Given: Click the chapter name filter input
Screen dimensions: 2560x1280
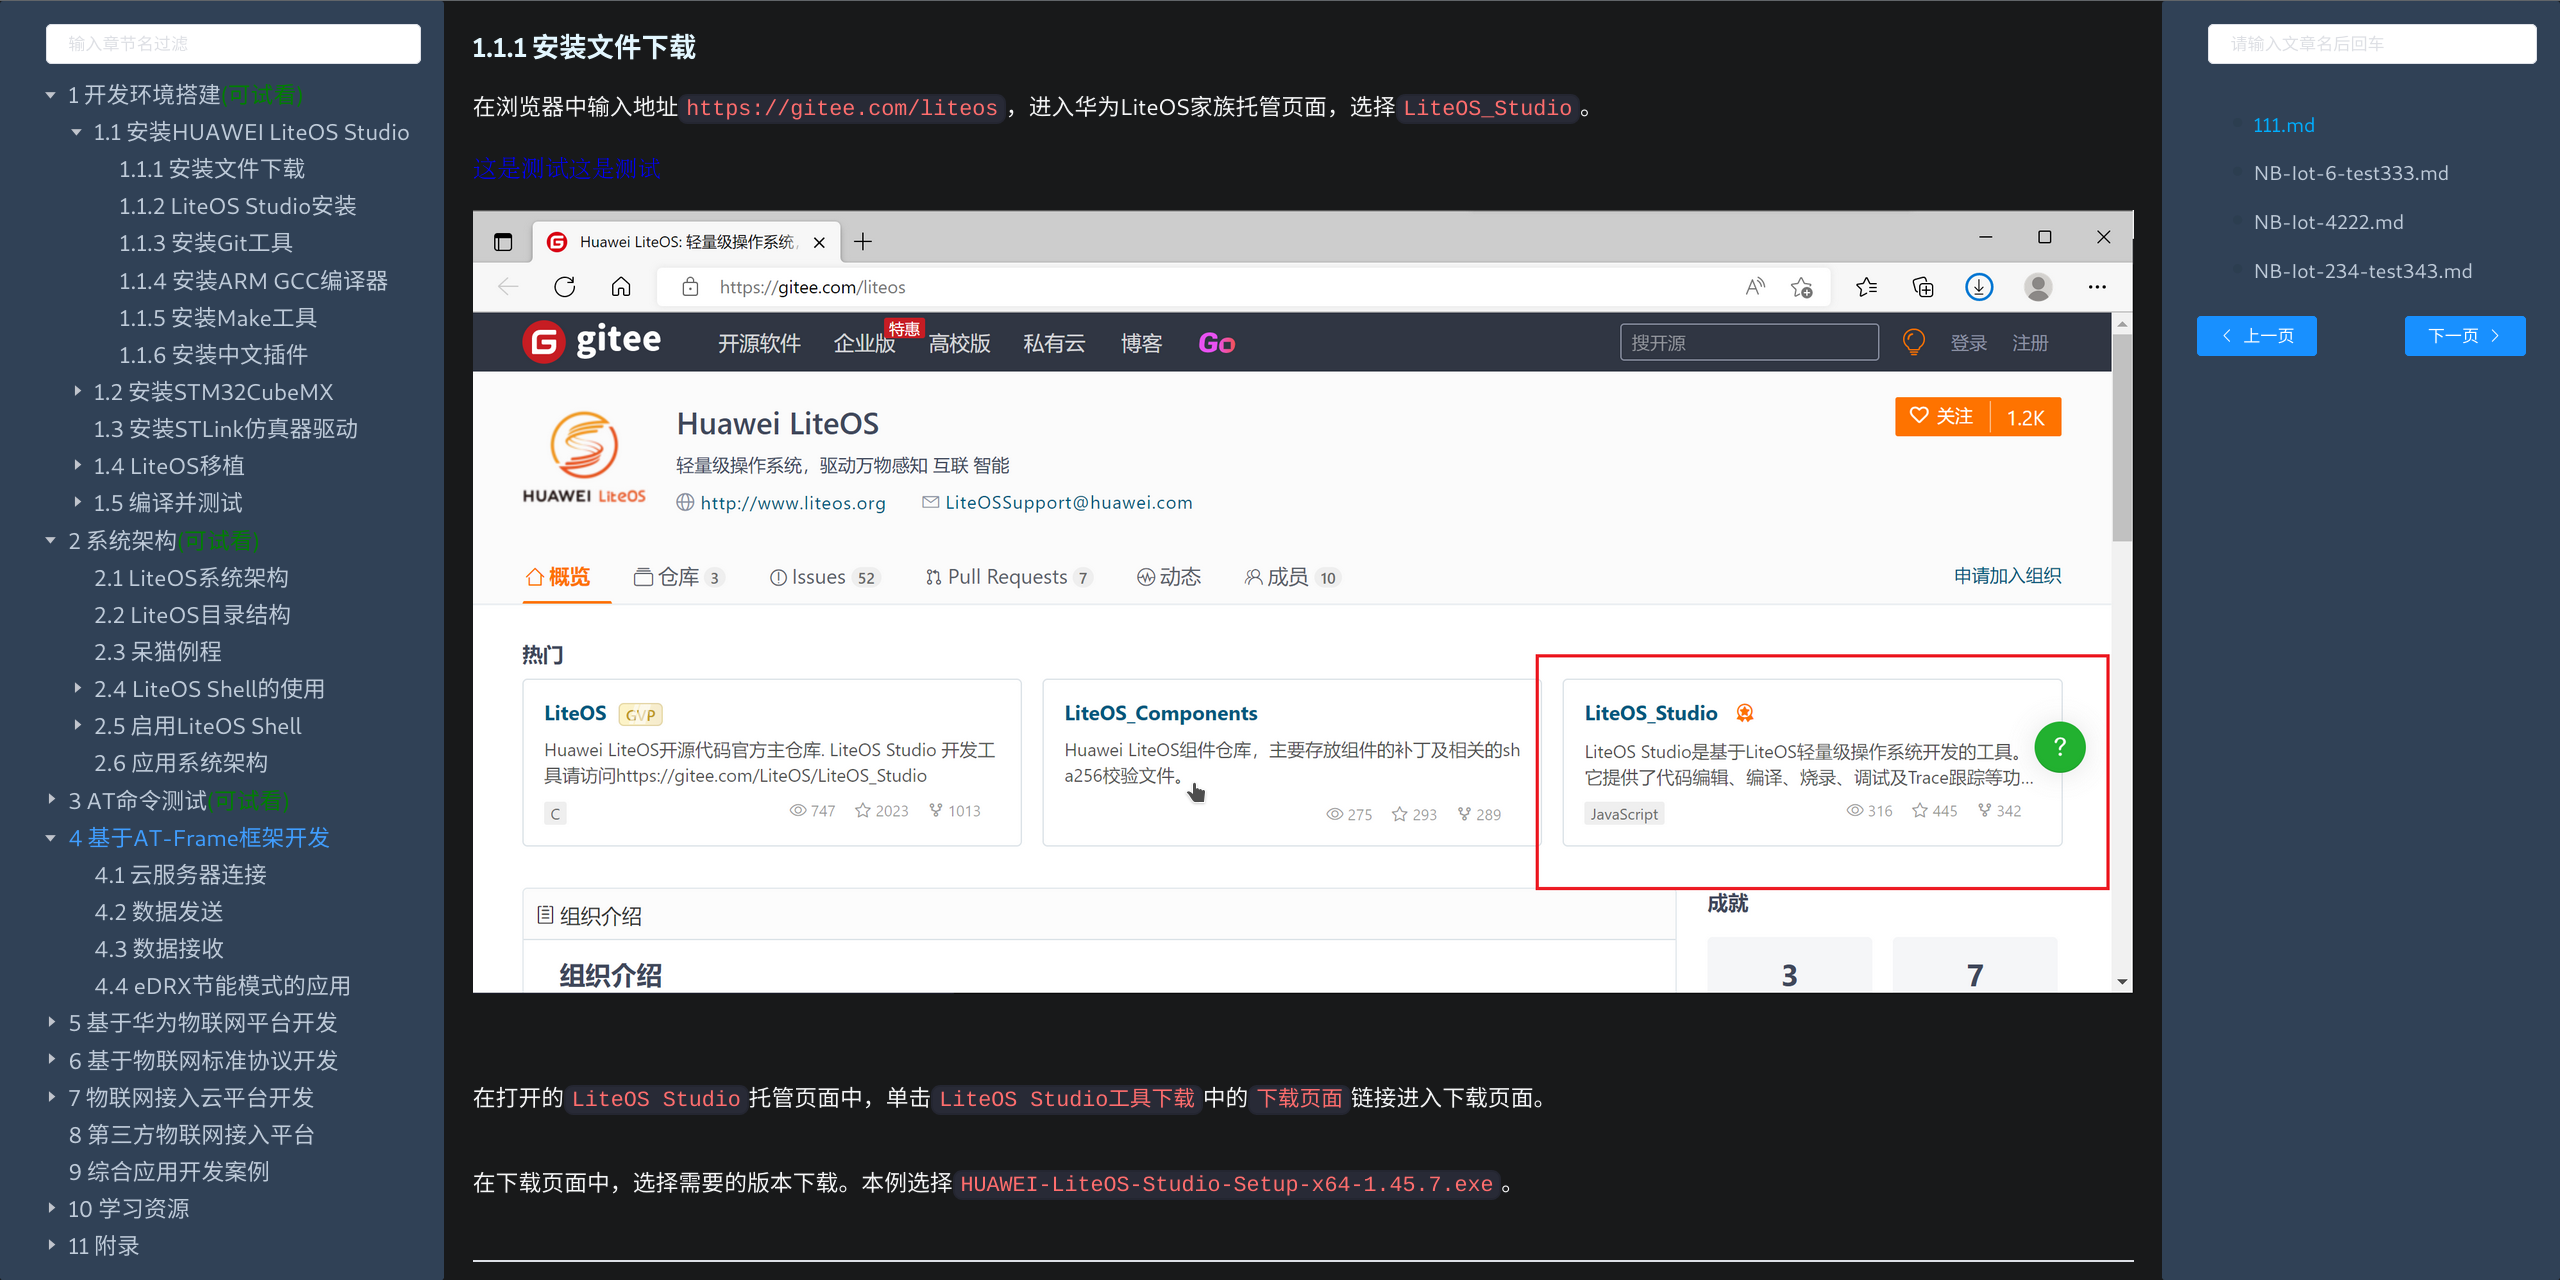Looking at the screenshot, I should click(x=233, y=44).
